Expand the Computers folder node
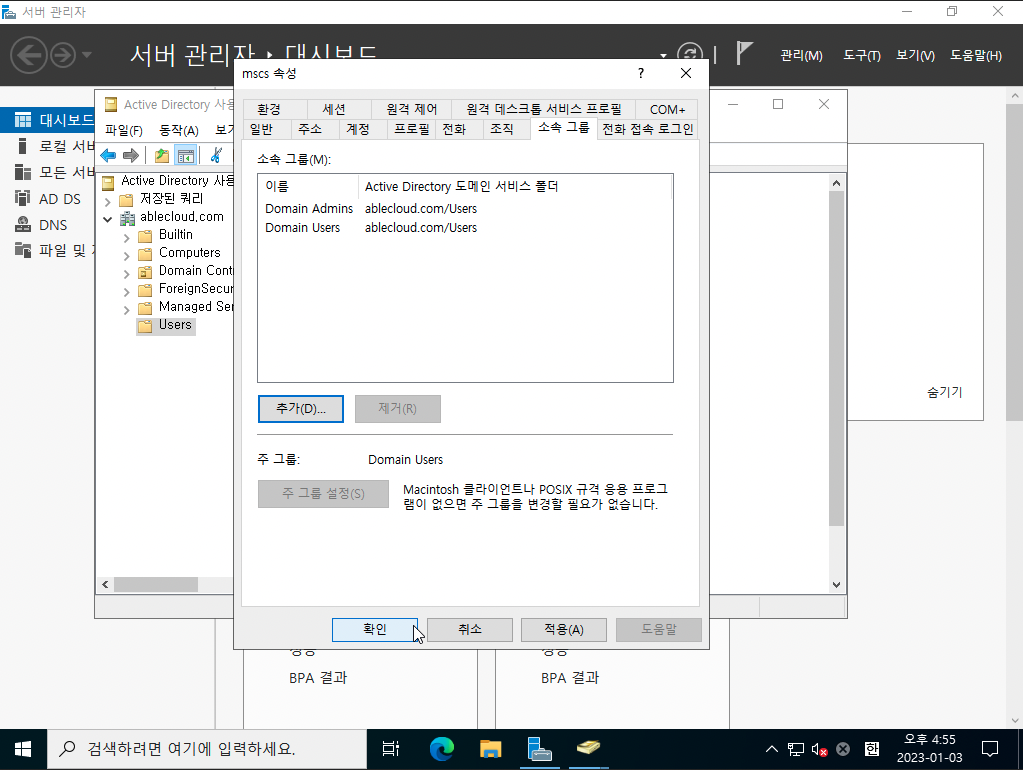The image size is (1023, 770). (x=127, y=256)
